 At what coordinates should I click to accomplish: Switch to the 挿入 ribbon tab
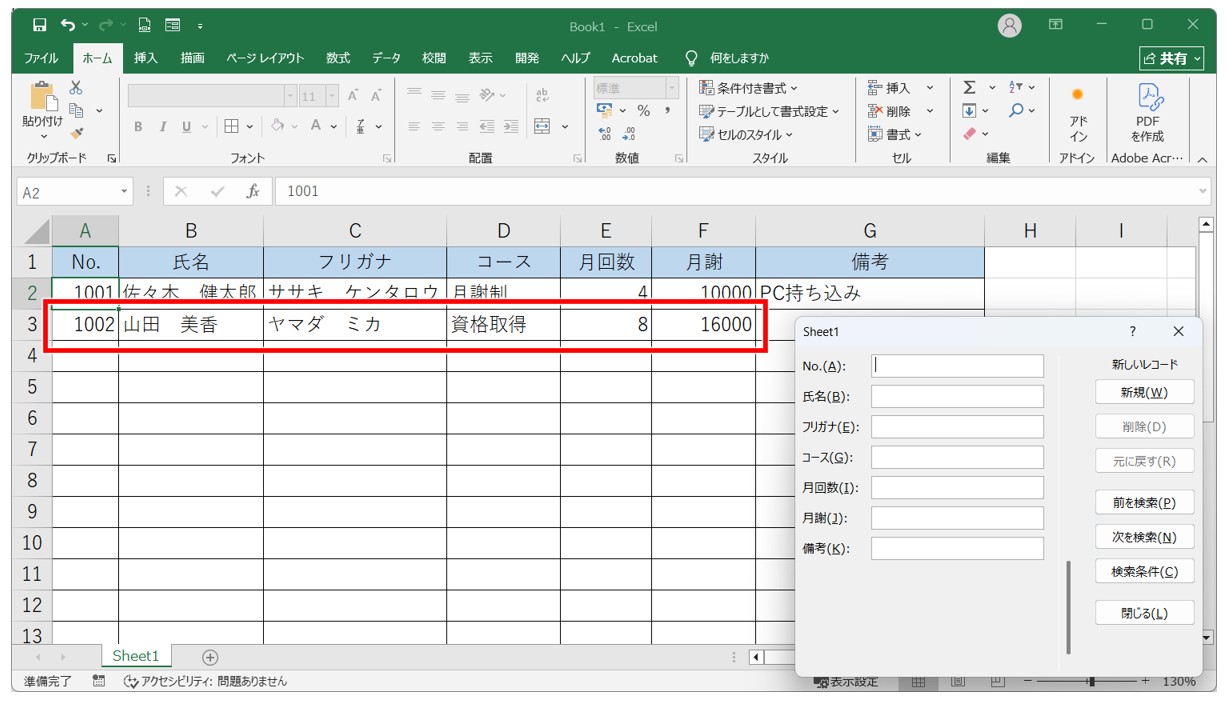(x=146, y=58)
